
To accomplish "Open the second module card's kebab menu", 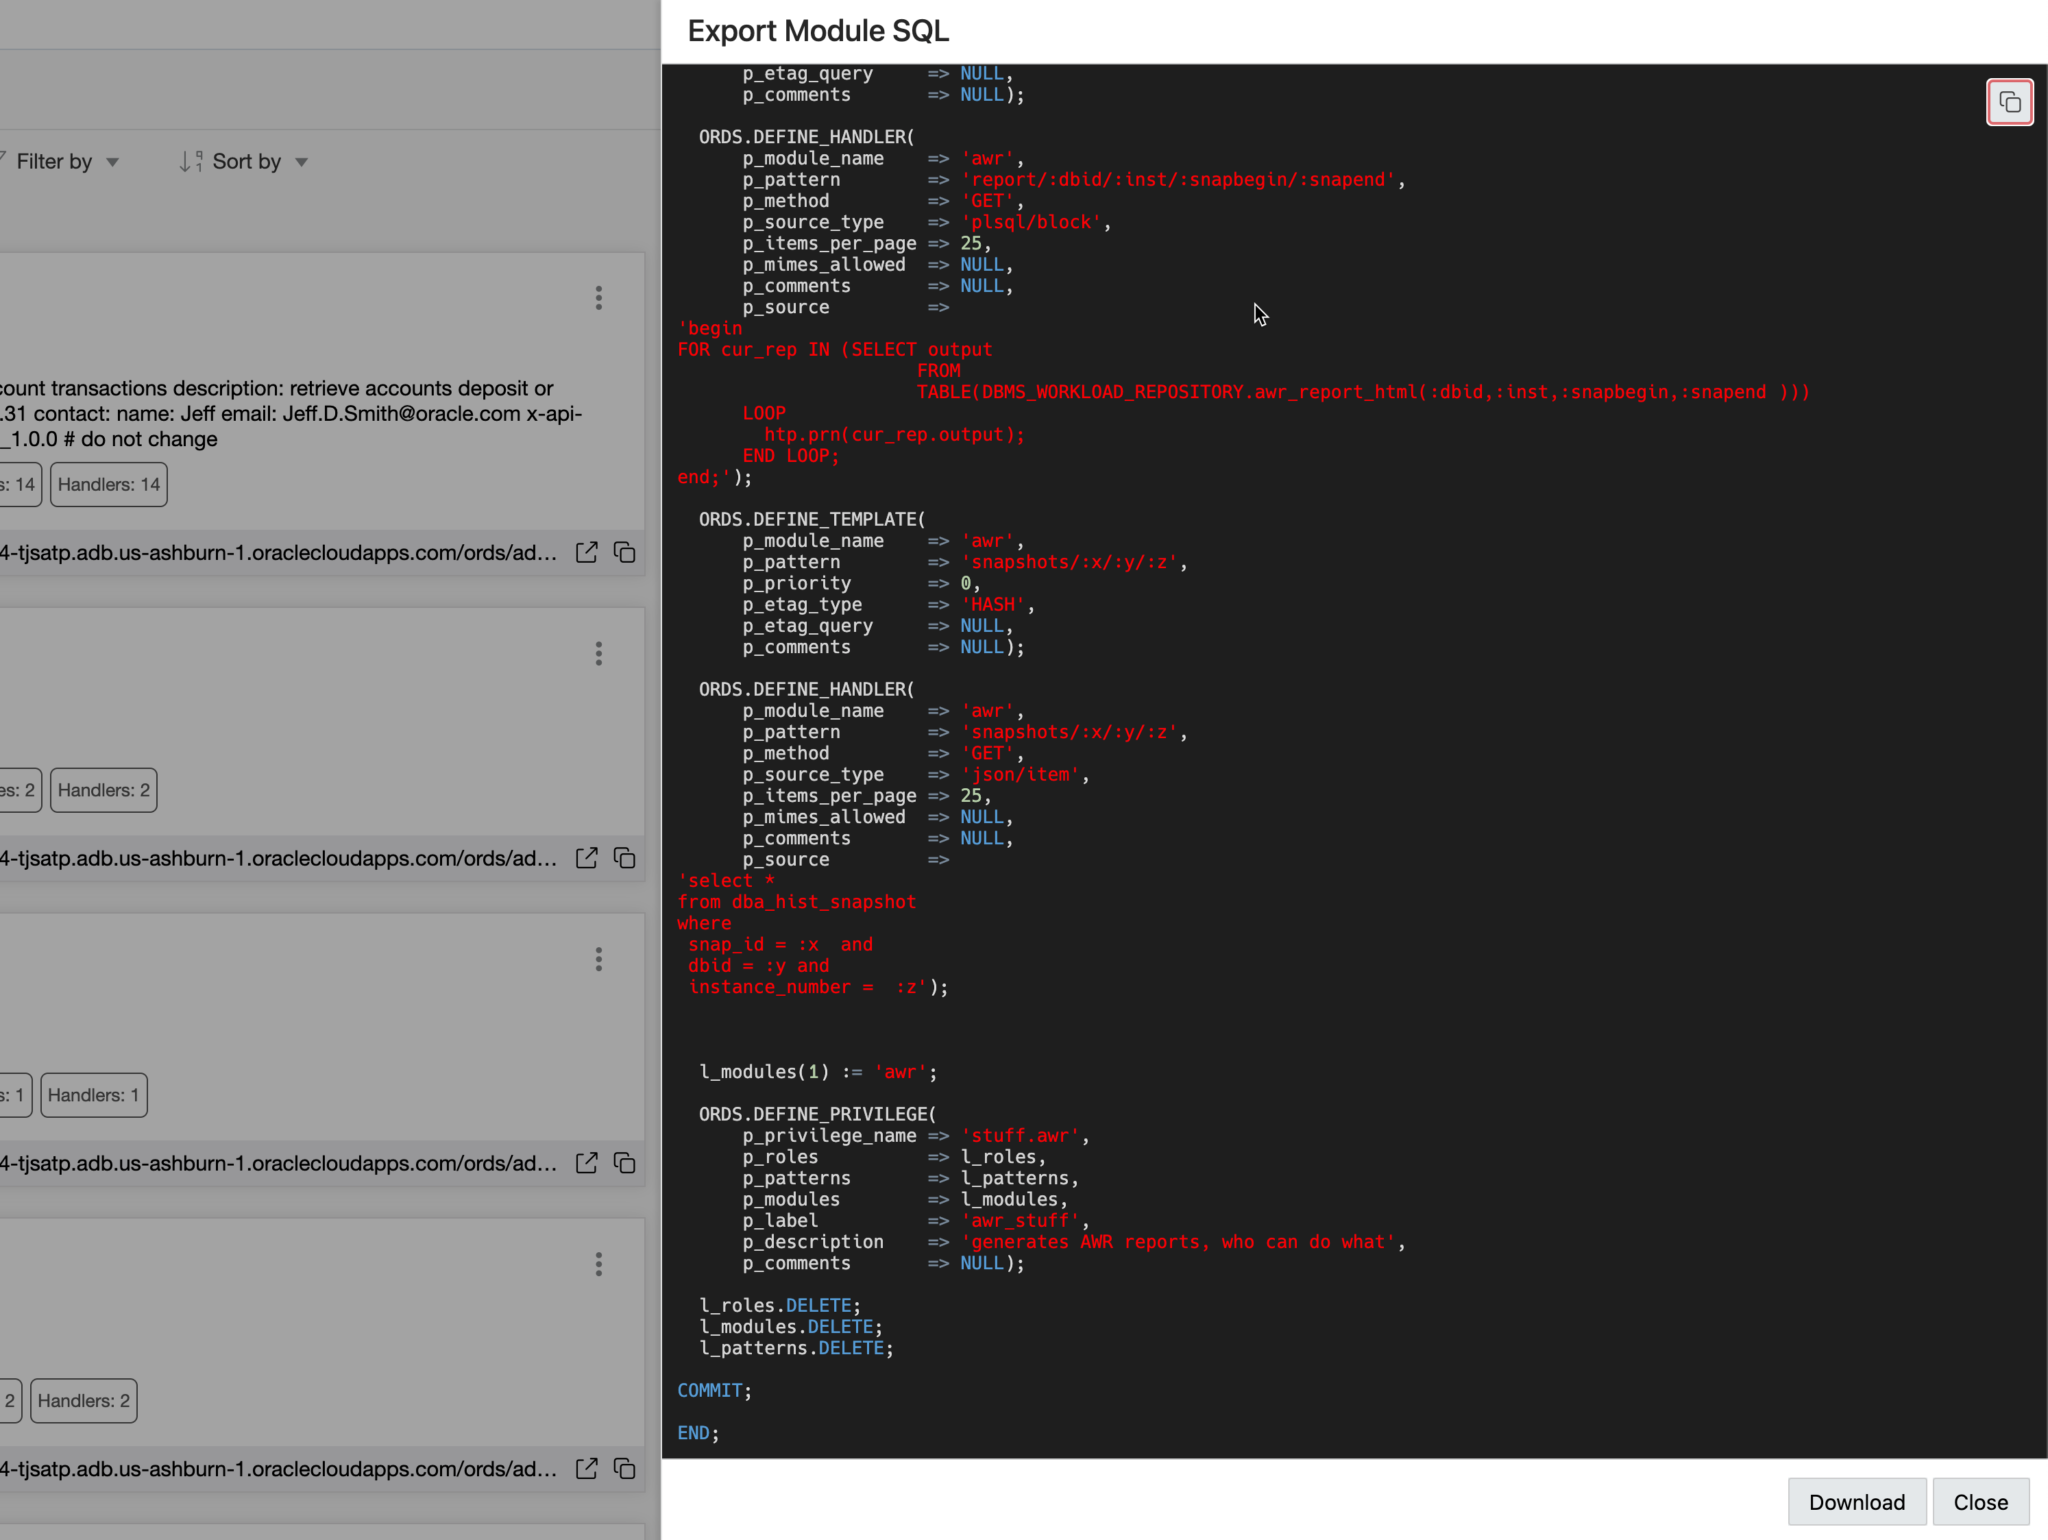I will (598, 652).
